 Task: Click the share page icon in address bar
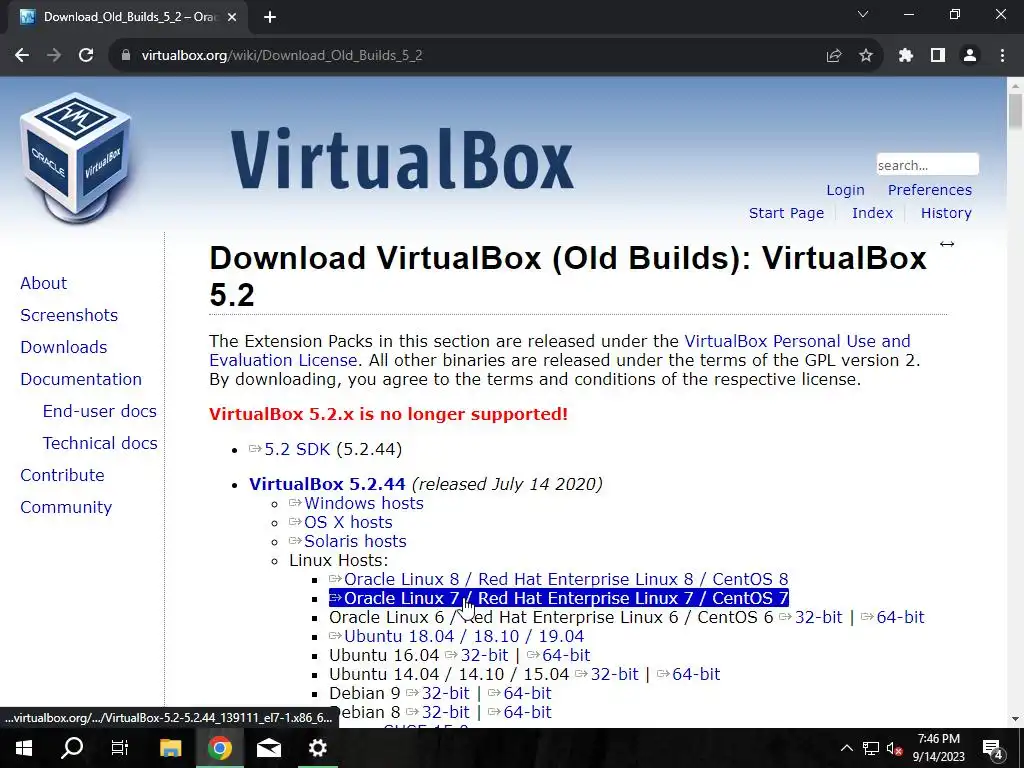833,56
